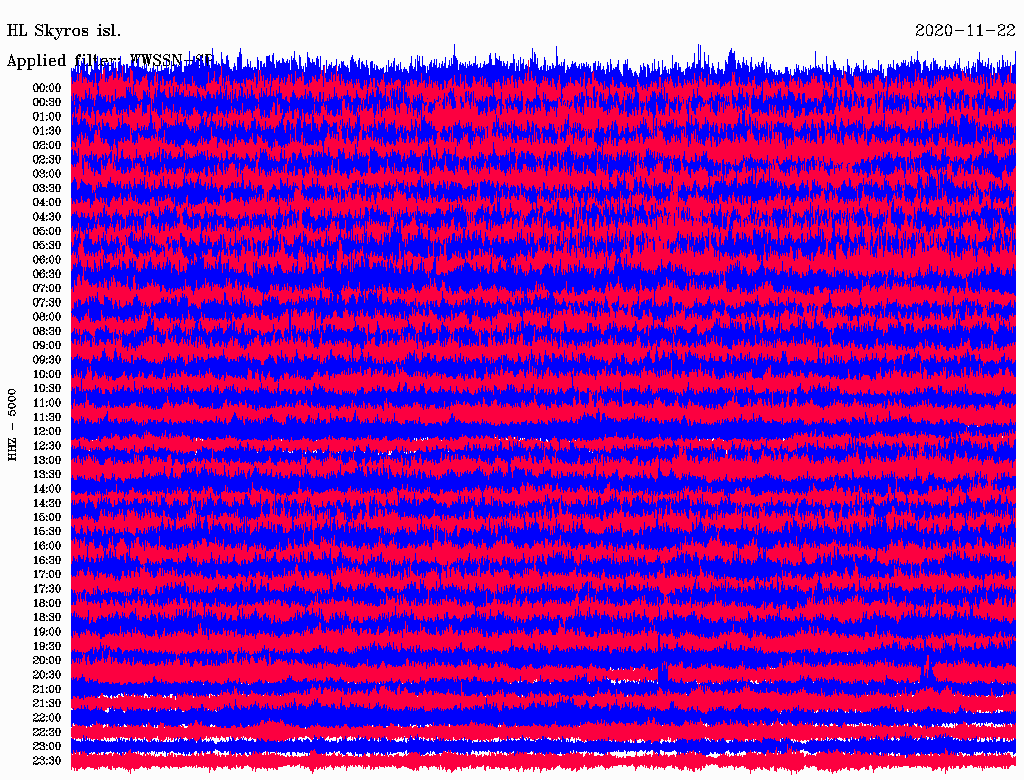Select the 10:30 time label

47,389
